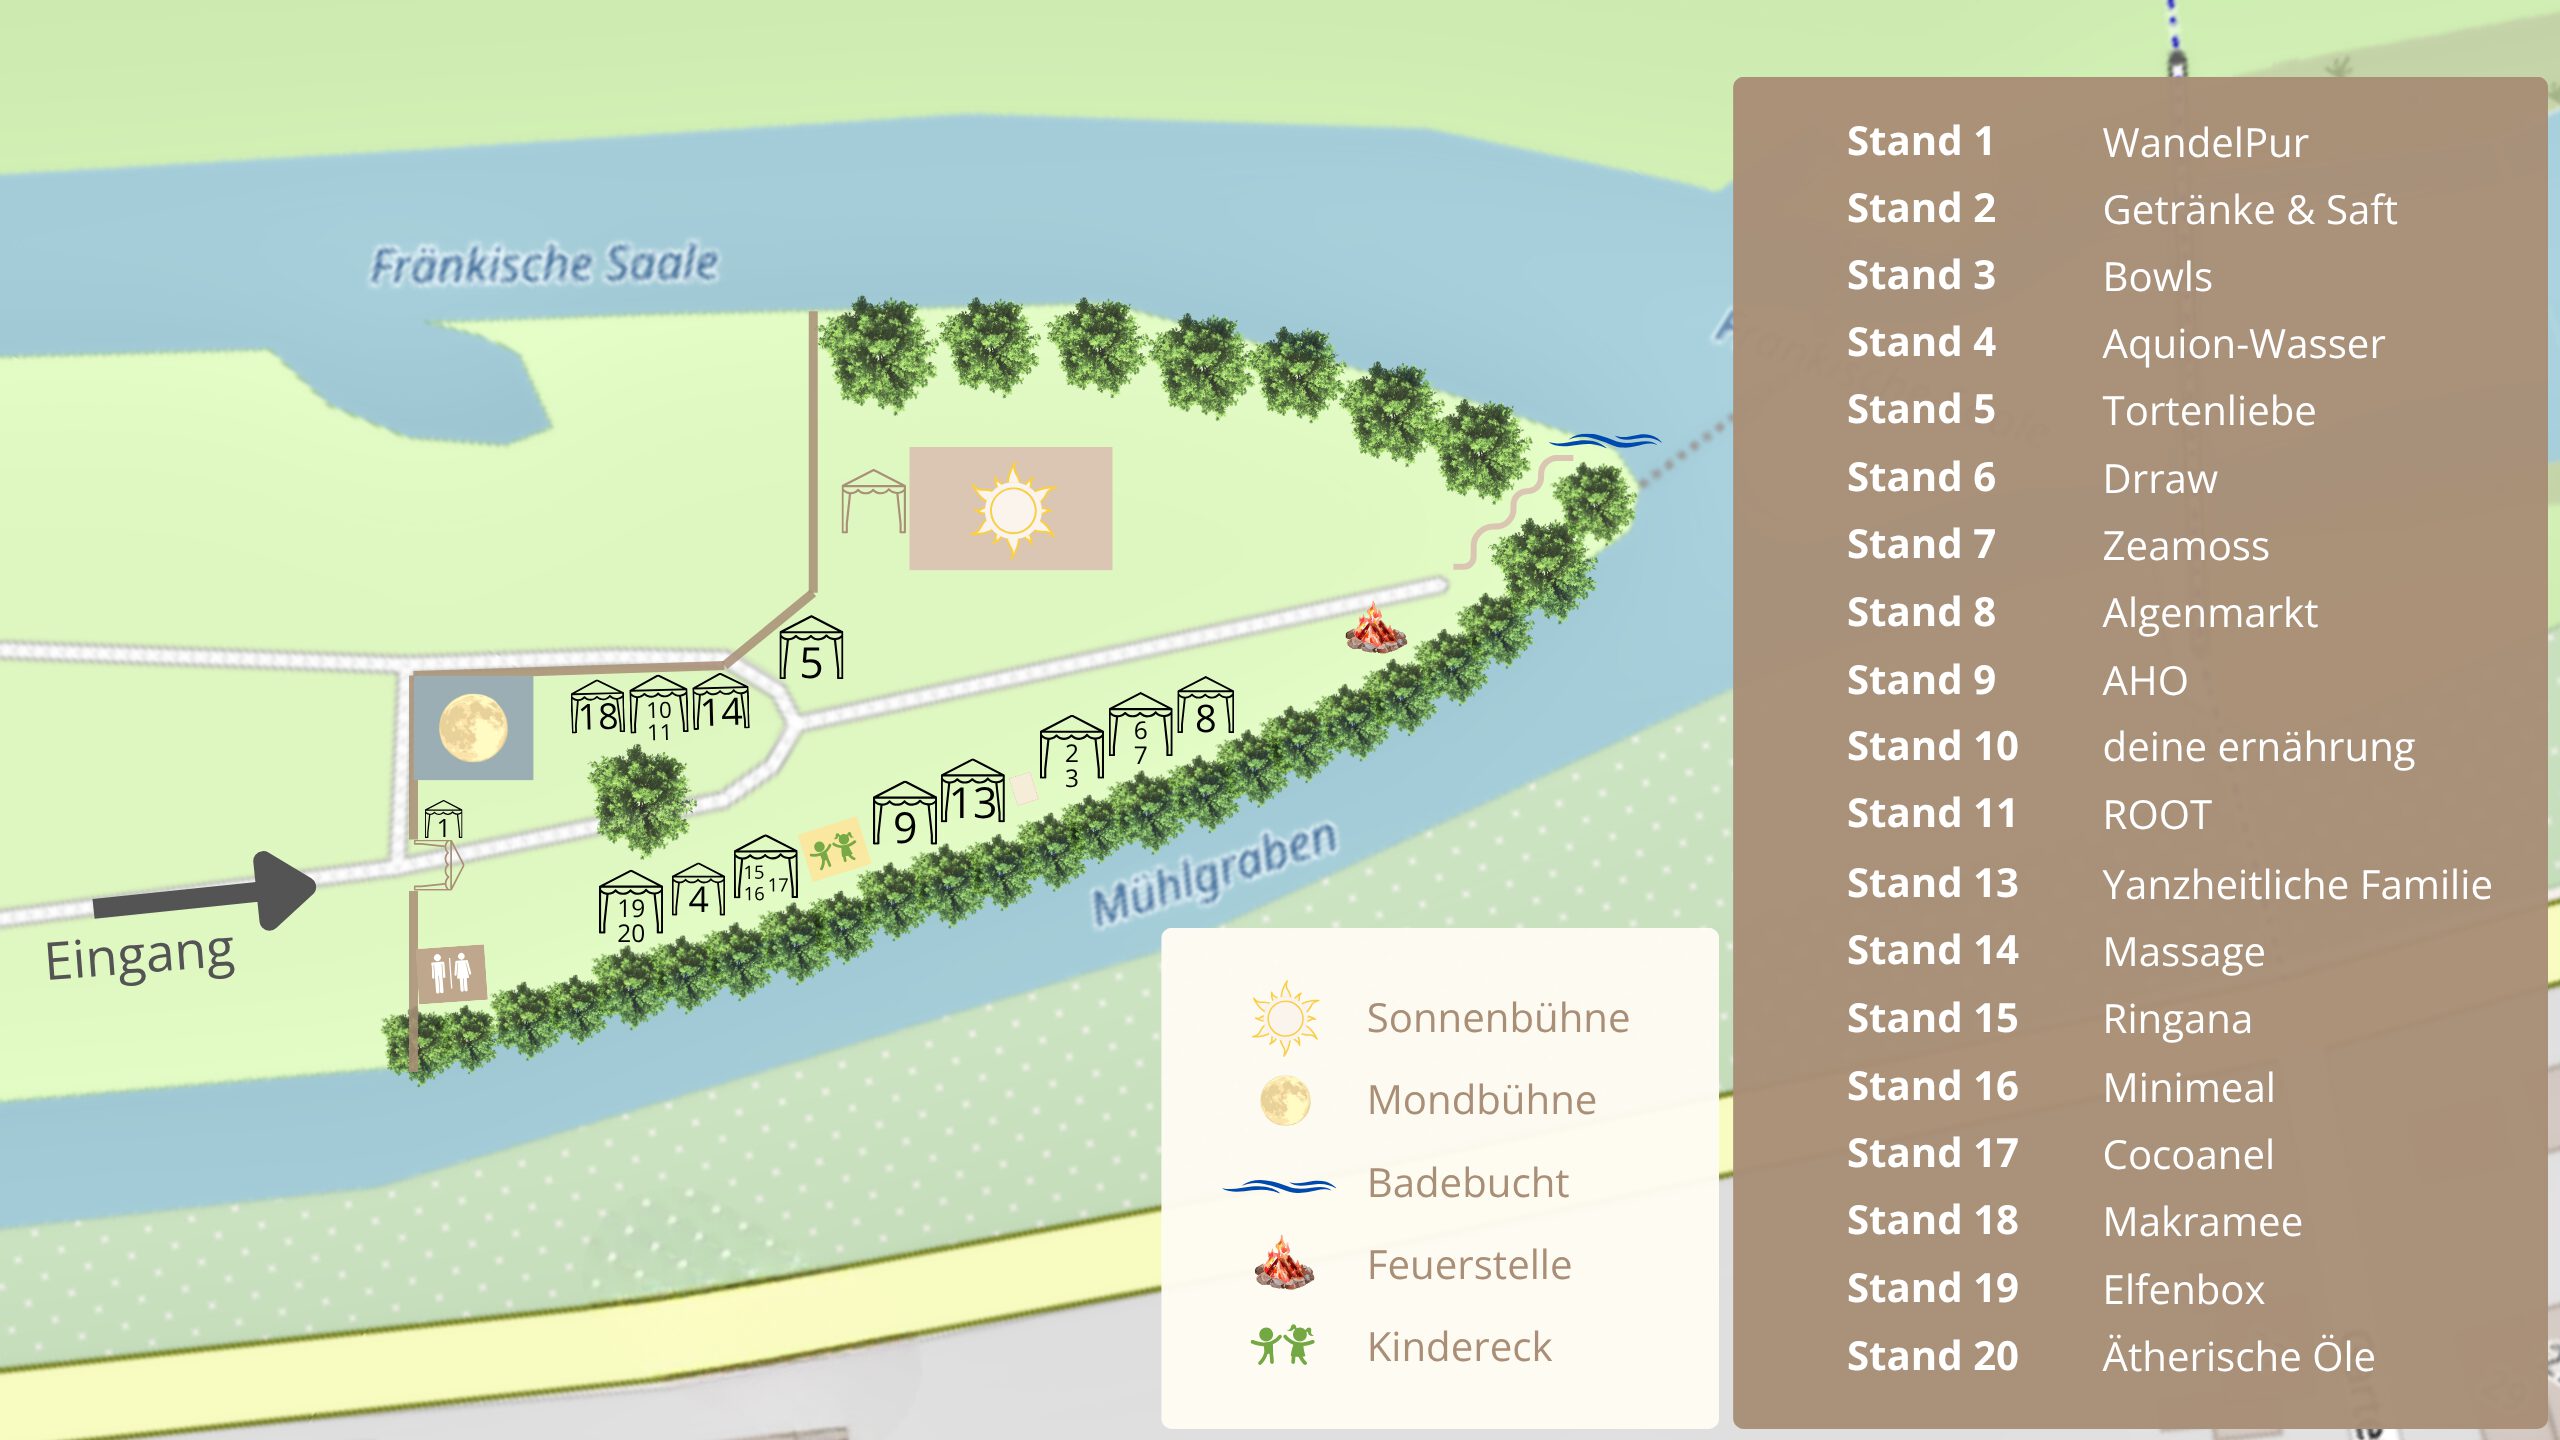Click Zeamoss entry for Stand 7
This screenshot has width=2560, height=1440.
point(2186,546)
